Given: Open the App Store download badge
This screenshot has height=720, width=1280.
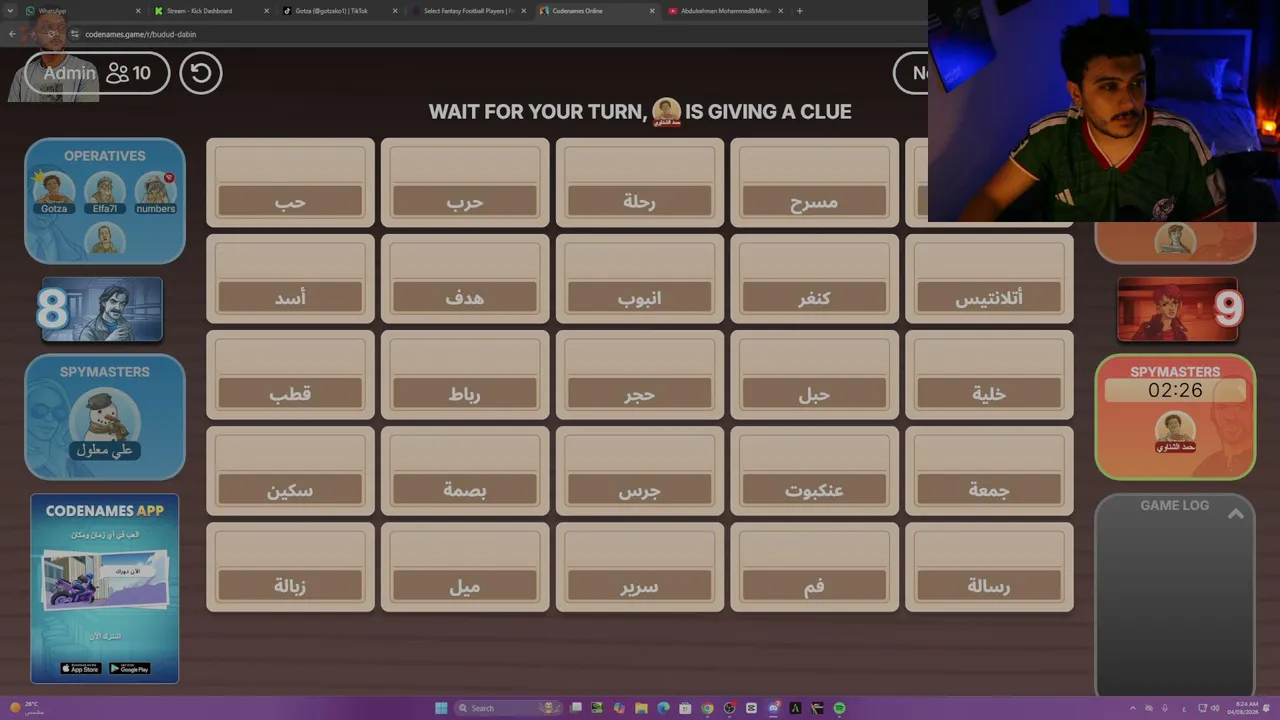Looking at the screenshot, I should point(80,668).
